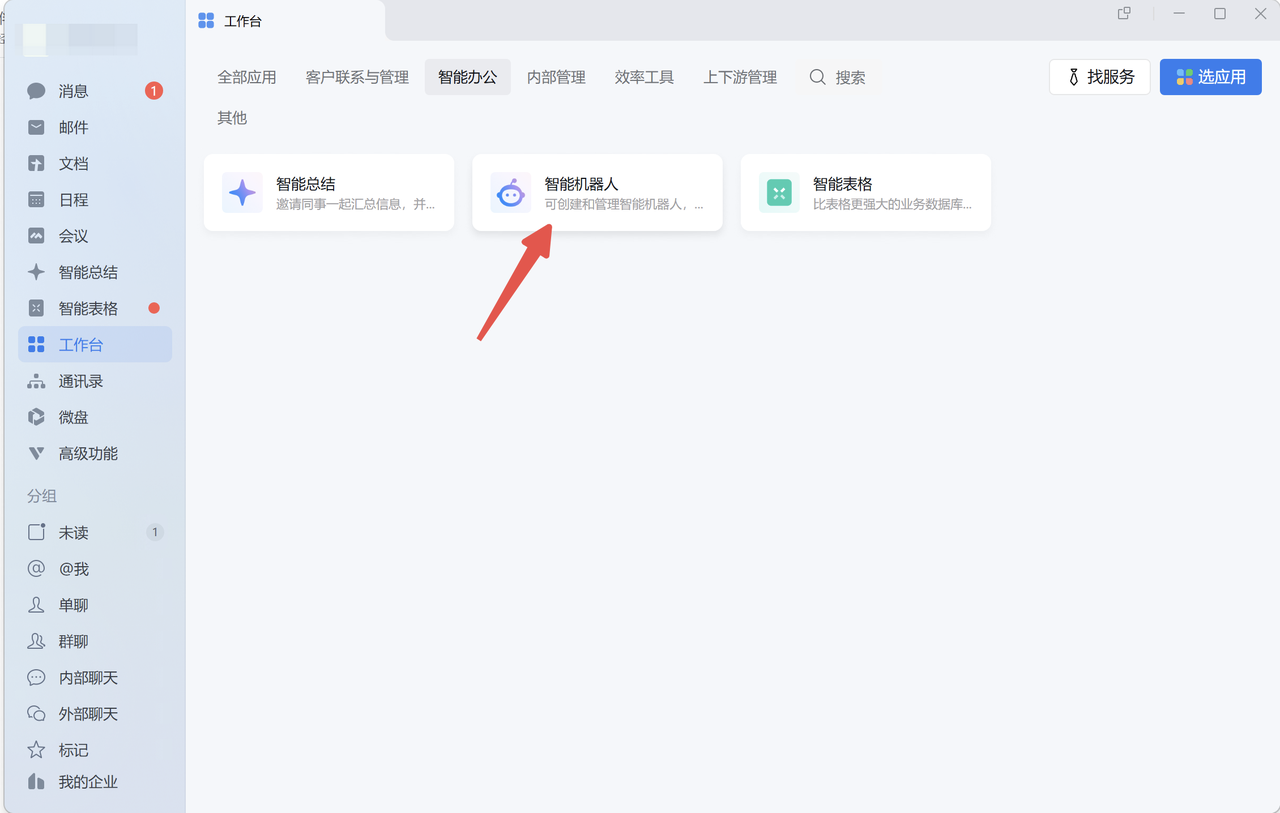Click the blue 选应用 button

(x=1210, y=77)
